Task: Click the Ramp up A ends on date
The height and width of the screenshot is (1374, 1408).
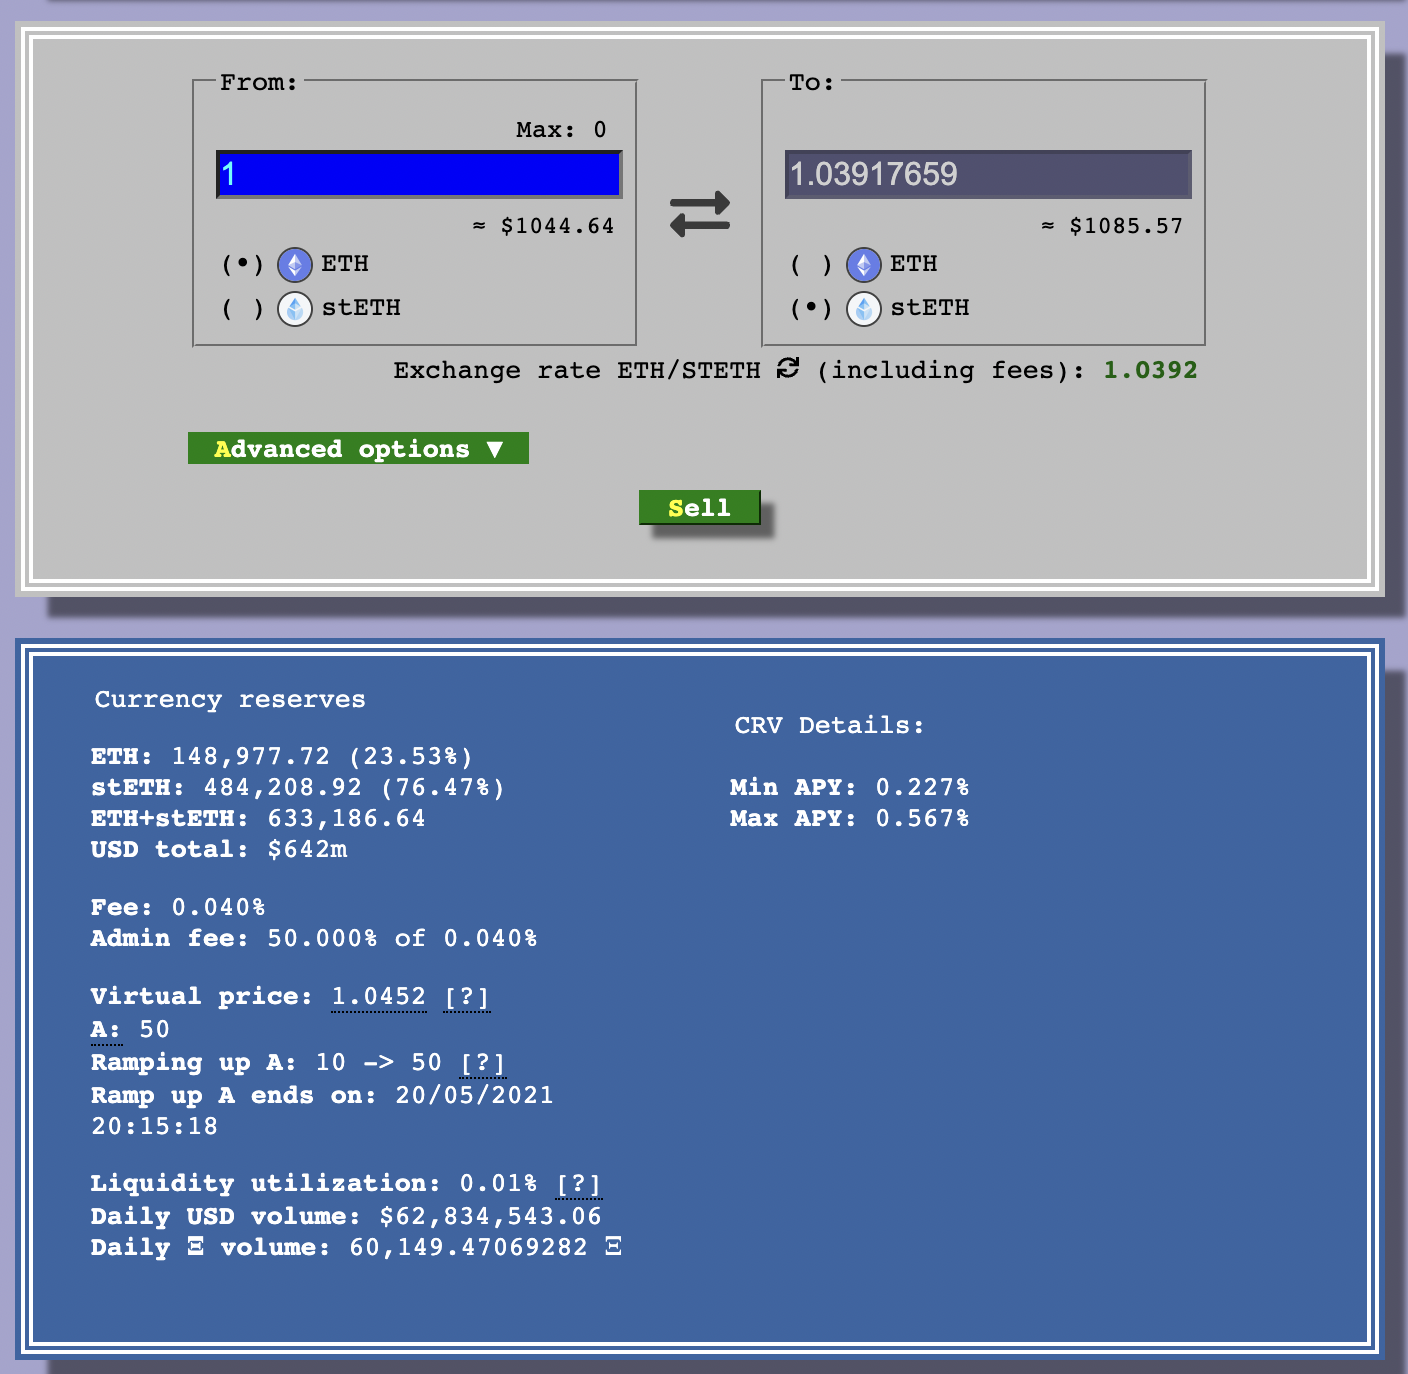Action: (x=322, y=1111)
